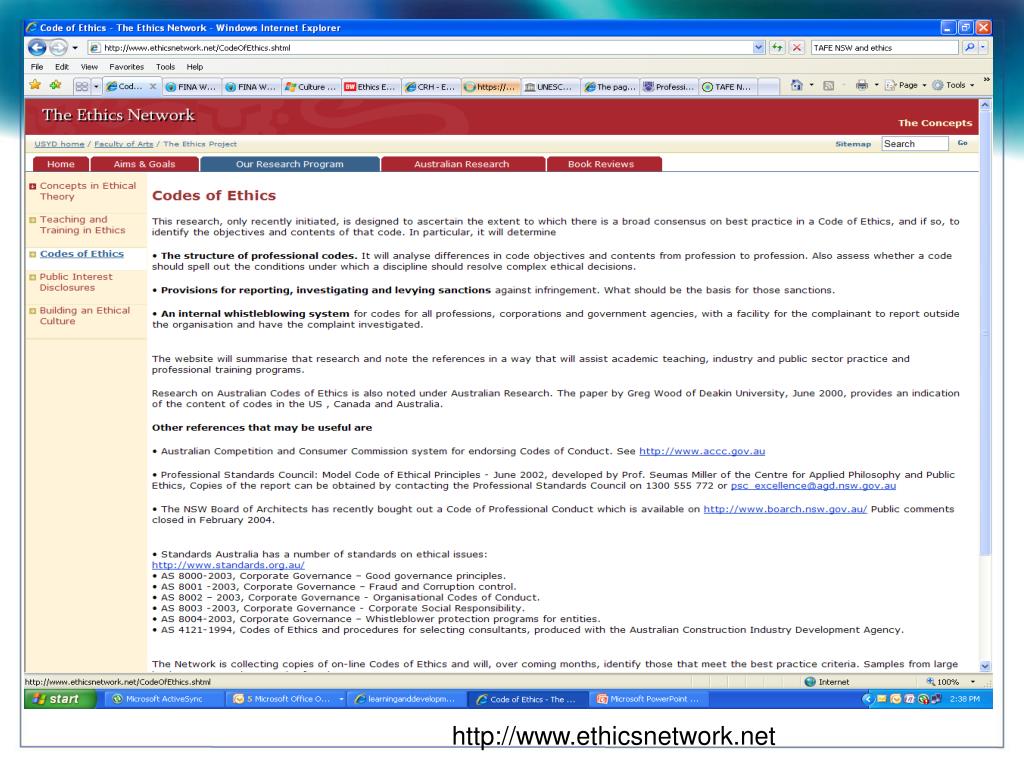This screenshot has width=1024, height=768.
Task: Visit the http://www.boarch.nsw.gov.au/ link
Action: coord(785,509)
